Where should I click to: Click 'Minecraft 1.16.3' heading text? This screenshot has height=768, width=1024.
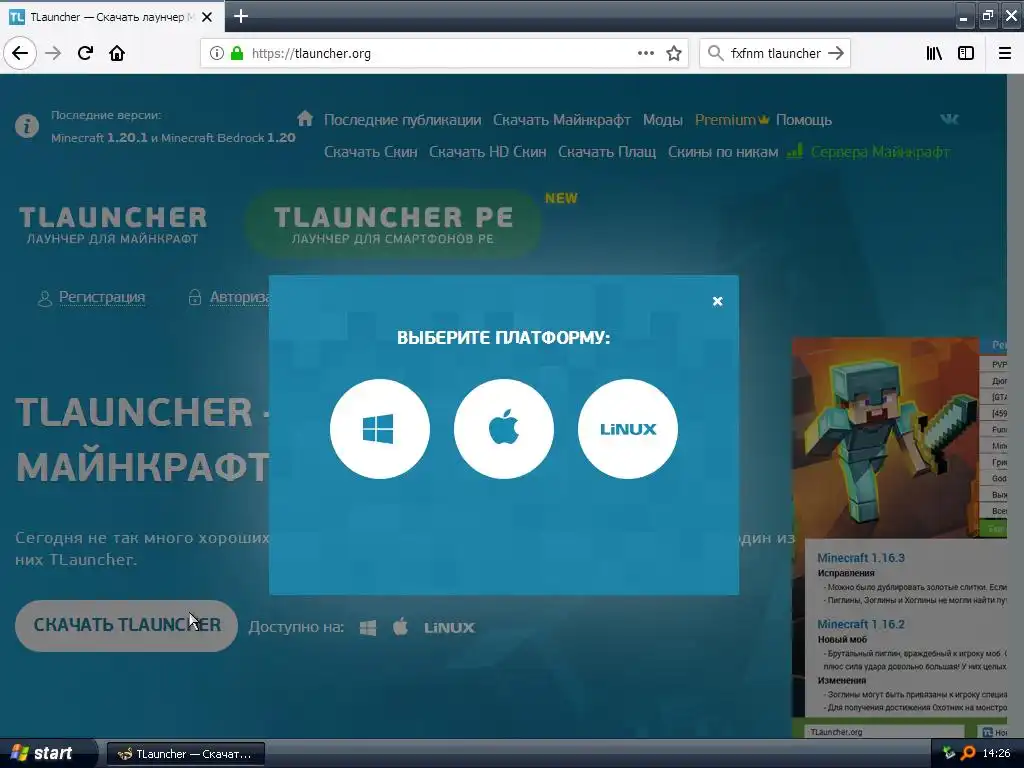tap(861, 558)
